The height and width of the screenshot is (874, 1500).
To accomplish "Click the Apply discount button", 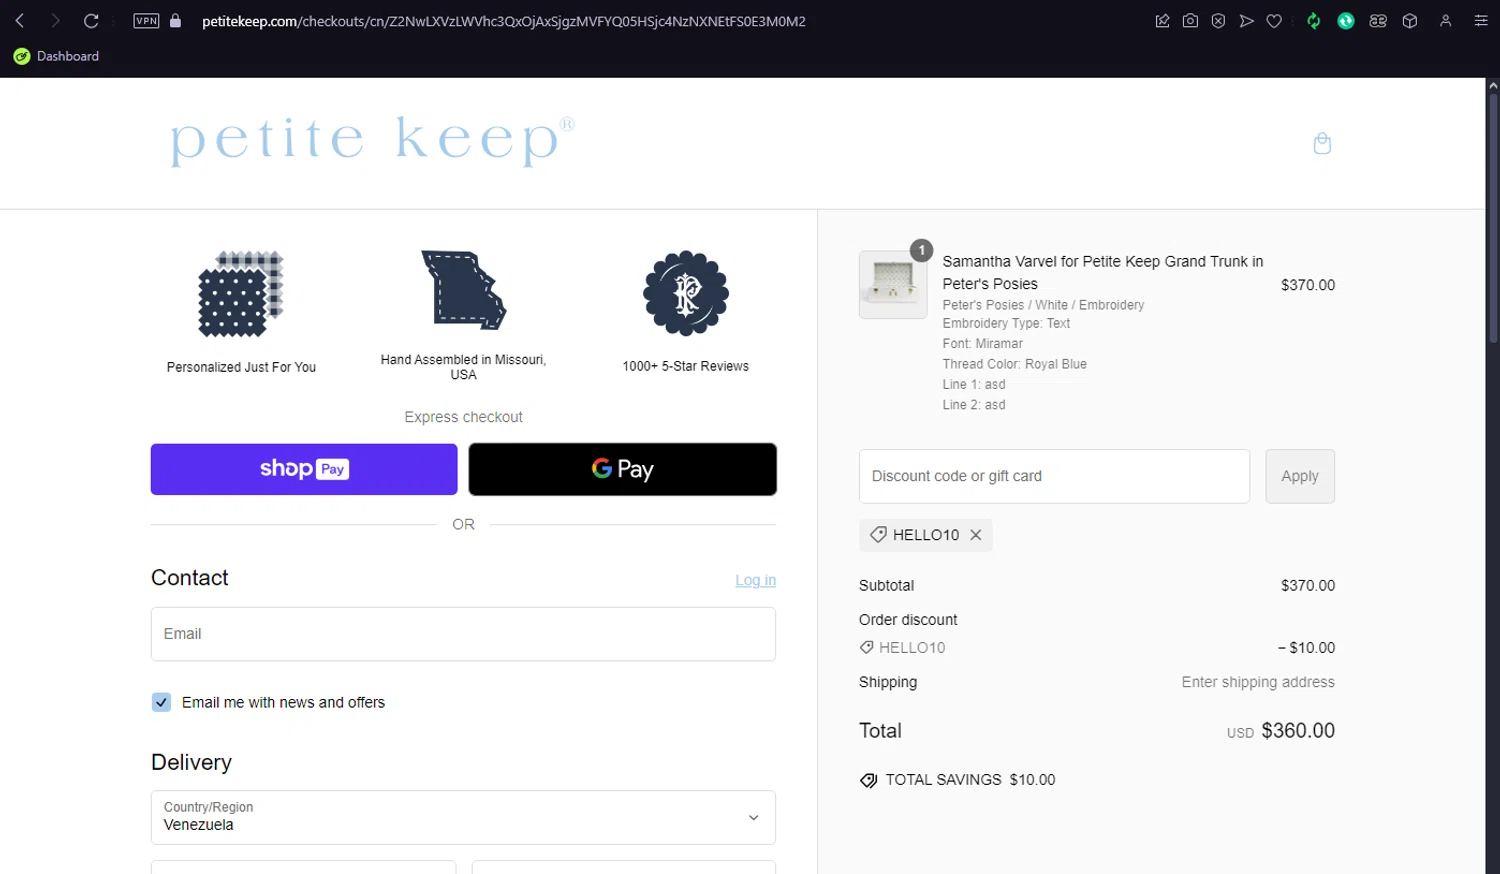I will [1300, 476].
